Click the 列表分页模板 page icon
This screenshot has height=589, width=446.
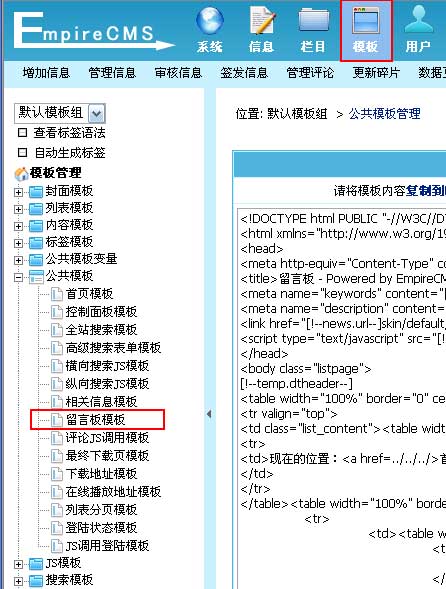pyautogui.click(x=57, y=510)
